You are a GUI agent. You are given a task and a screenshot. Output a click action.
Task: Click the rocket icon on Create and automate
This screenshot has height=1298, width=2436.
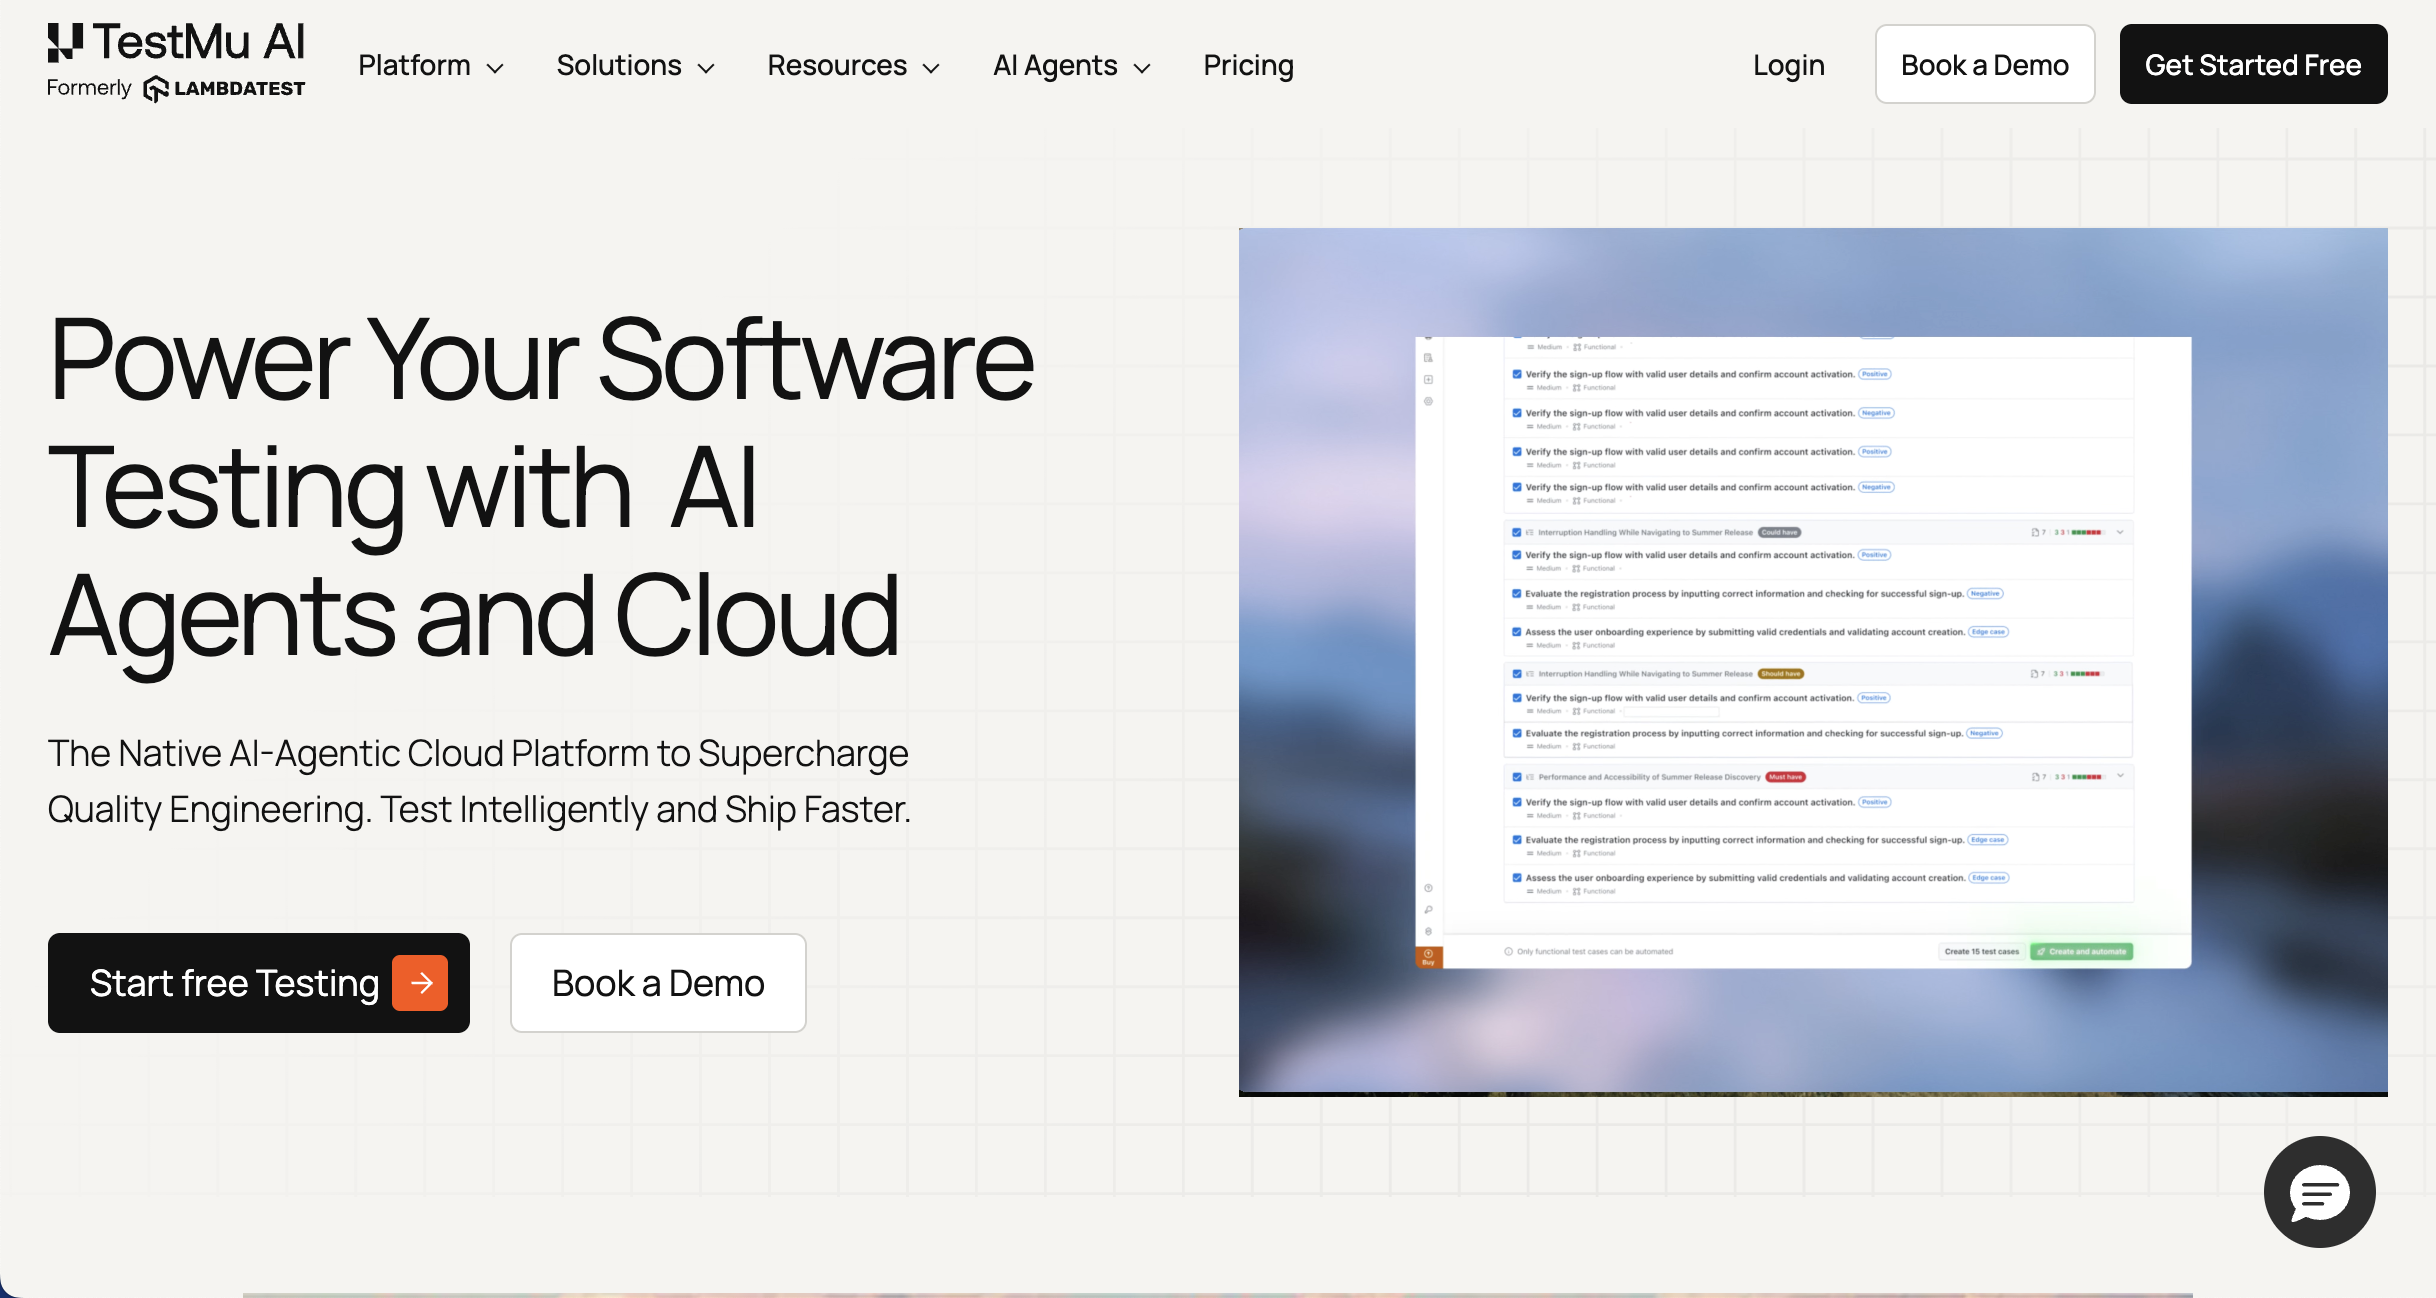coord(2041,952)
